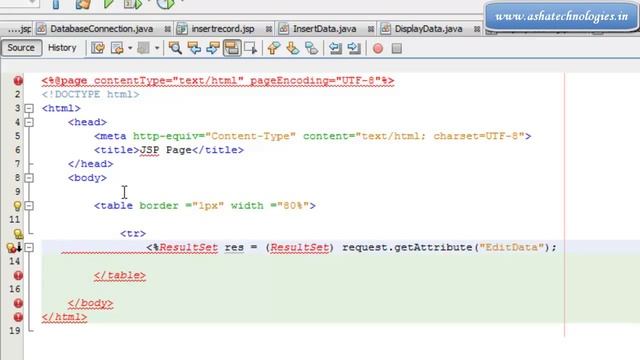Screen dimensions: 640x360
Task: Click line number 19 in gutter
Action: pos(14,331)
